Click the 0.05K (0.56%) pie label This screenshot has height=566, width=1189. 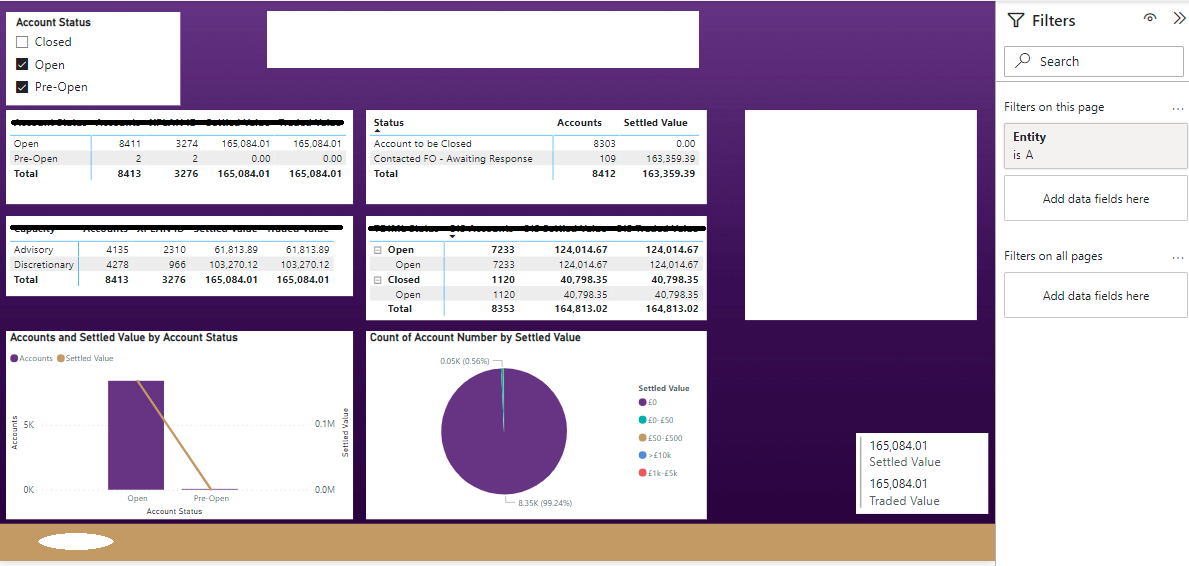(x=465, y=361)
